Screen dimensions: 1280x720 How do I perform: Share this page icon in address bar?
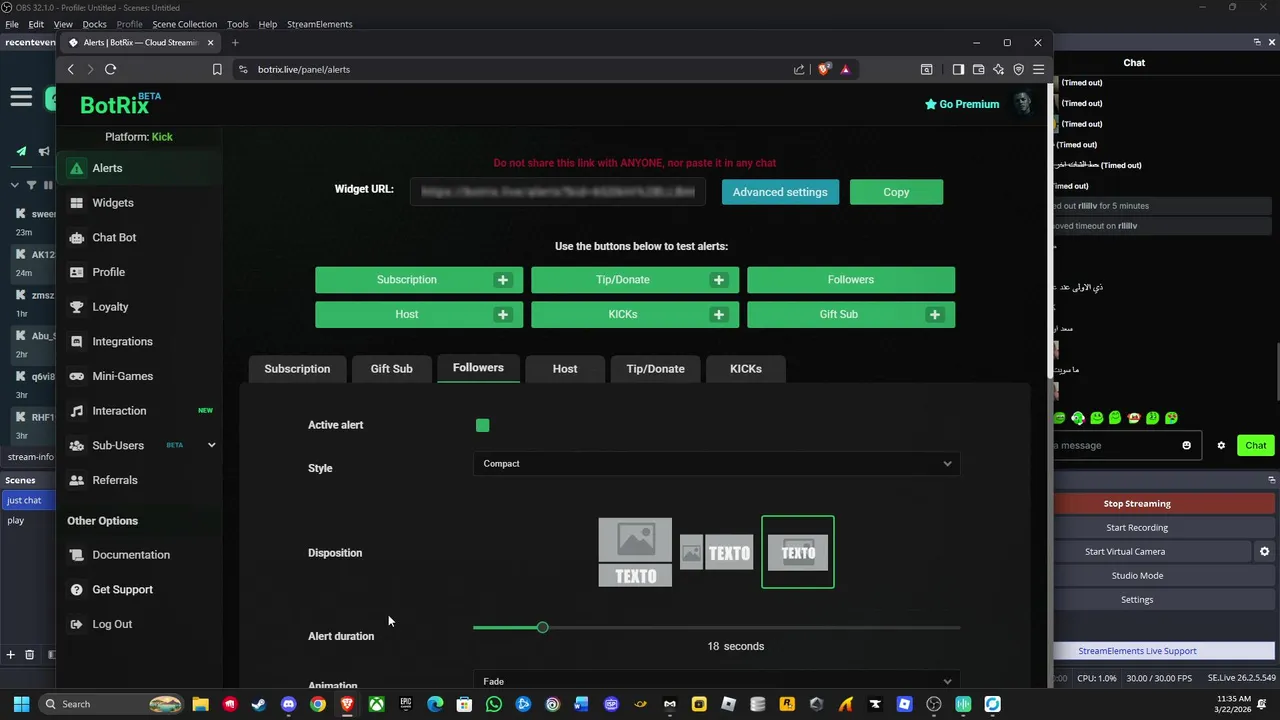coord(799,69)
